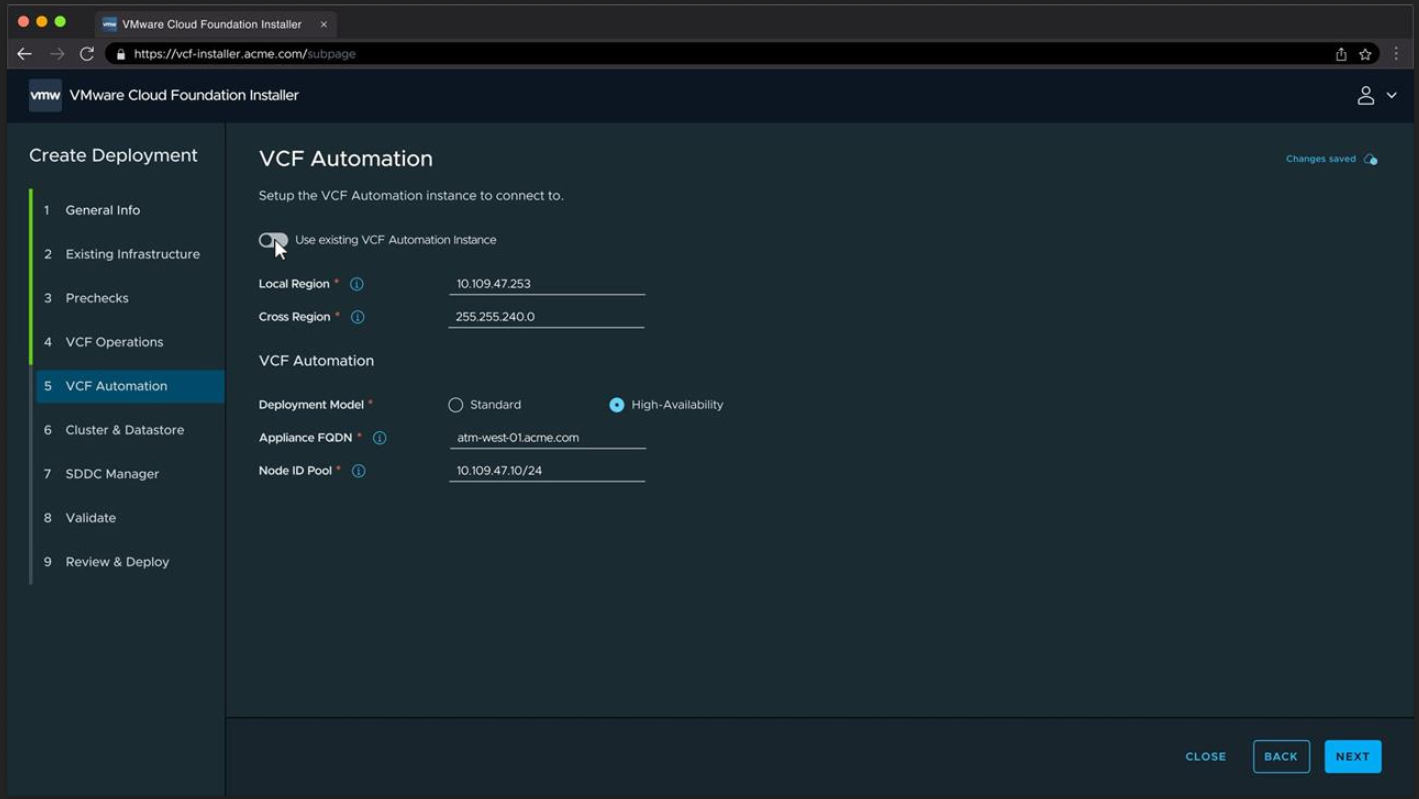Image resolution: width=1419 pixels, height=799 pixels.
Task: Click the Changes saved cloud icon
Action: (1370, 159)
